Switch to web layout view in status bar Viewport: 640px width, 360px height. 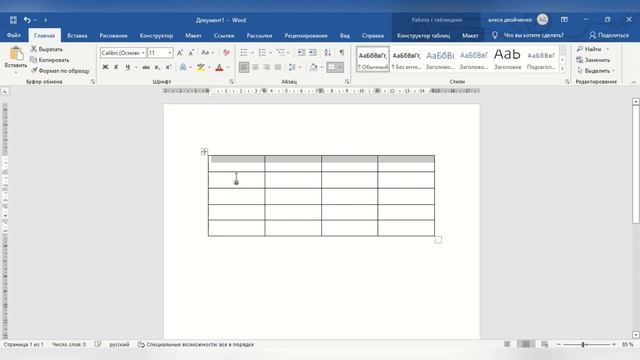click(x=545, y=344)
